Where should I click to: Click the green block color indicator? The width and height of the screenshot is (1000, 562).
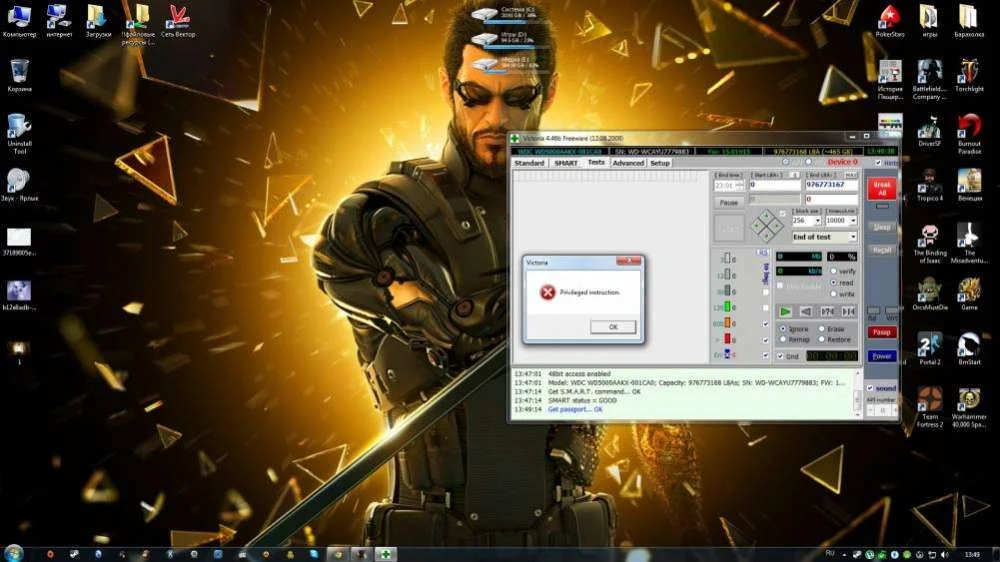coord(726,307)
